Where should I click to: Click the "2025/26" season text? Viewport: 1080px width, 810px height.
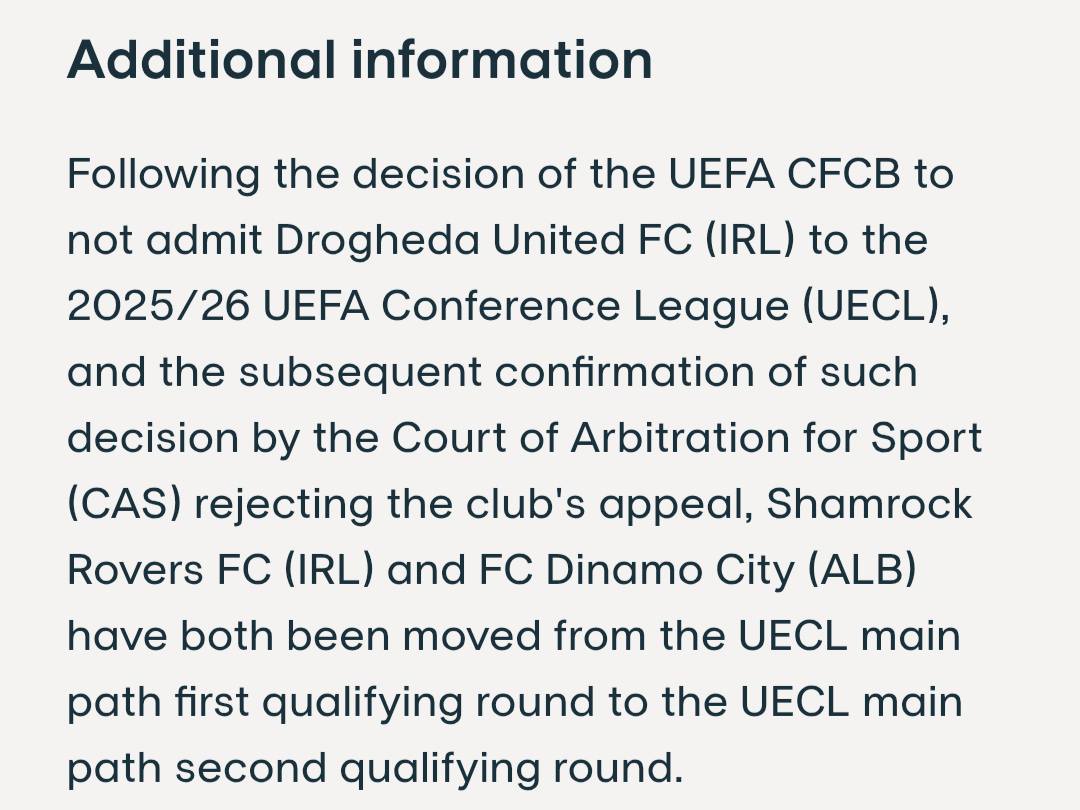[x=158, y=306]
